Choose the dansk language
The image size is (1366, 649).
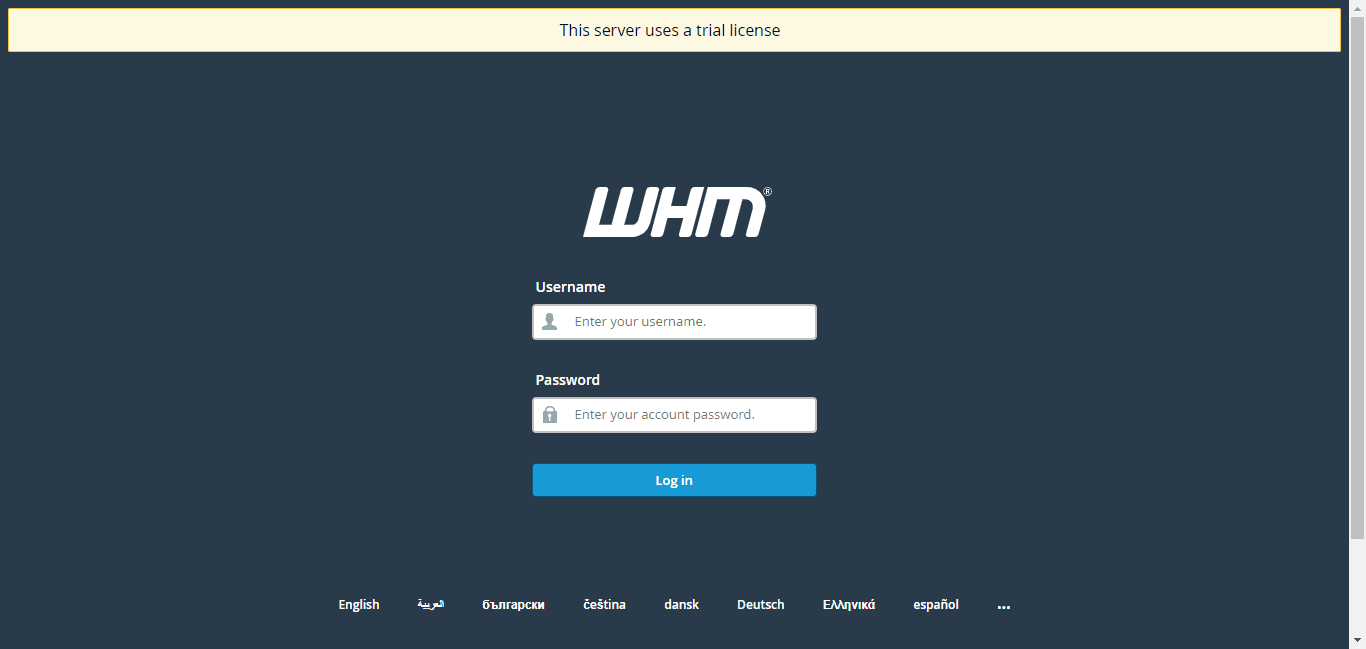681,604
